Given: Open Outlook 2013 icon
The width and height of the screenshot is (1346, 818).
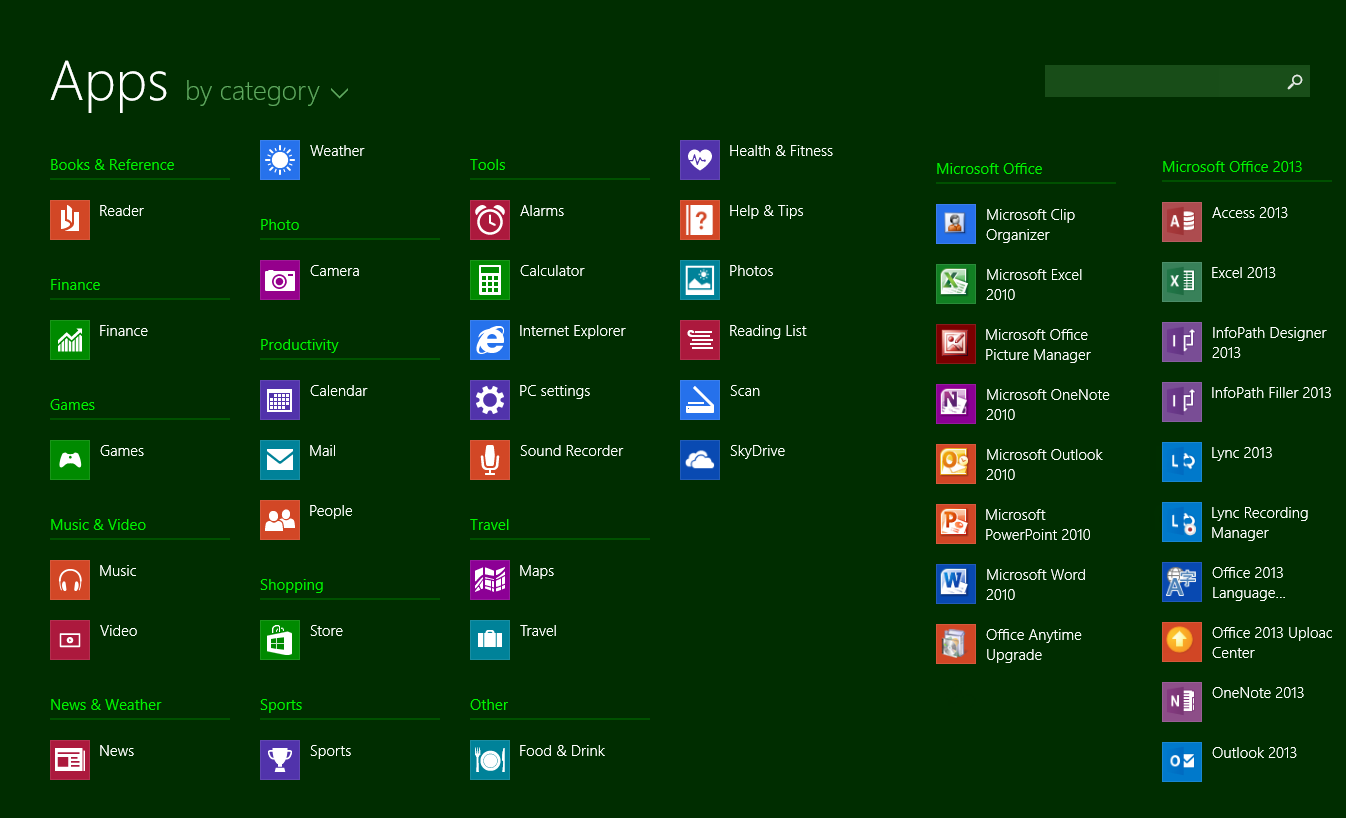Looking at the screenshot, I should 1182,762.
